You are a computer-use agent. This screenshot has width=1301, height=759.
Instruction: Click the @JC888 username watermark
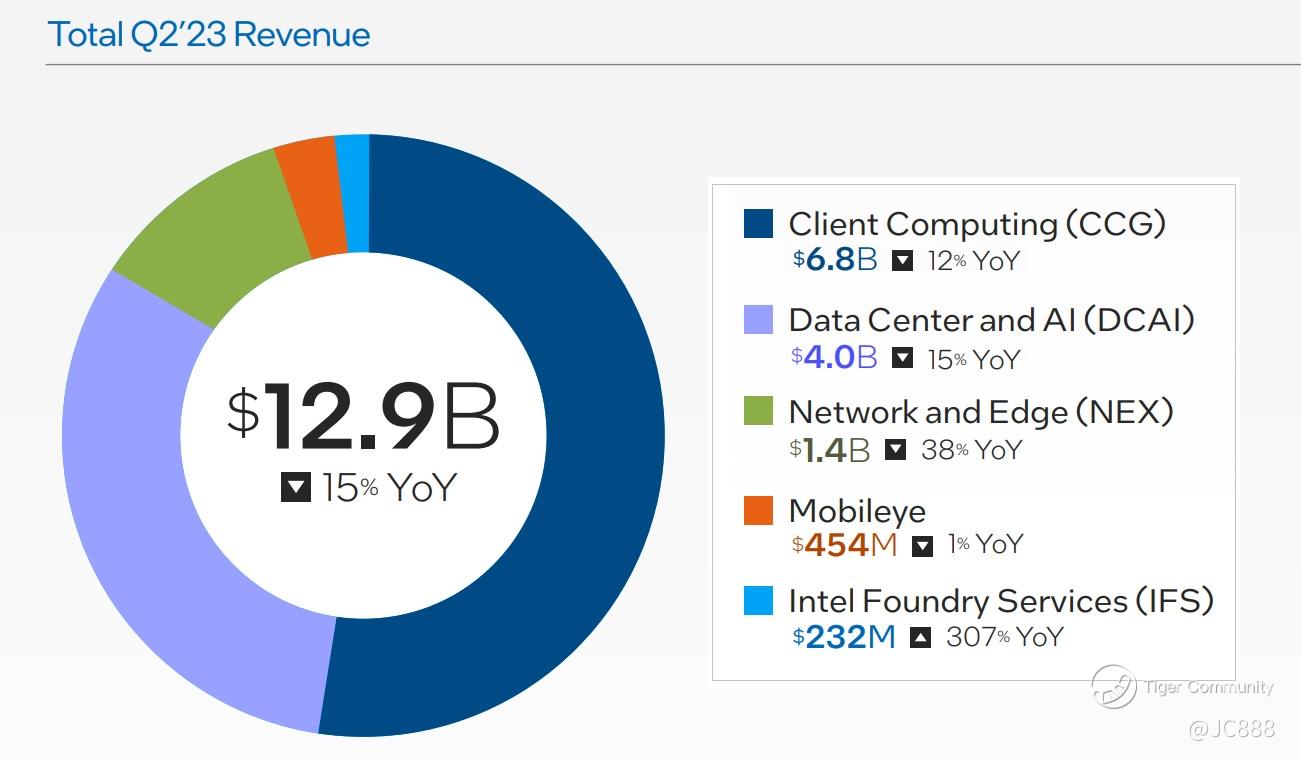[x=1231, y=729]
